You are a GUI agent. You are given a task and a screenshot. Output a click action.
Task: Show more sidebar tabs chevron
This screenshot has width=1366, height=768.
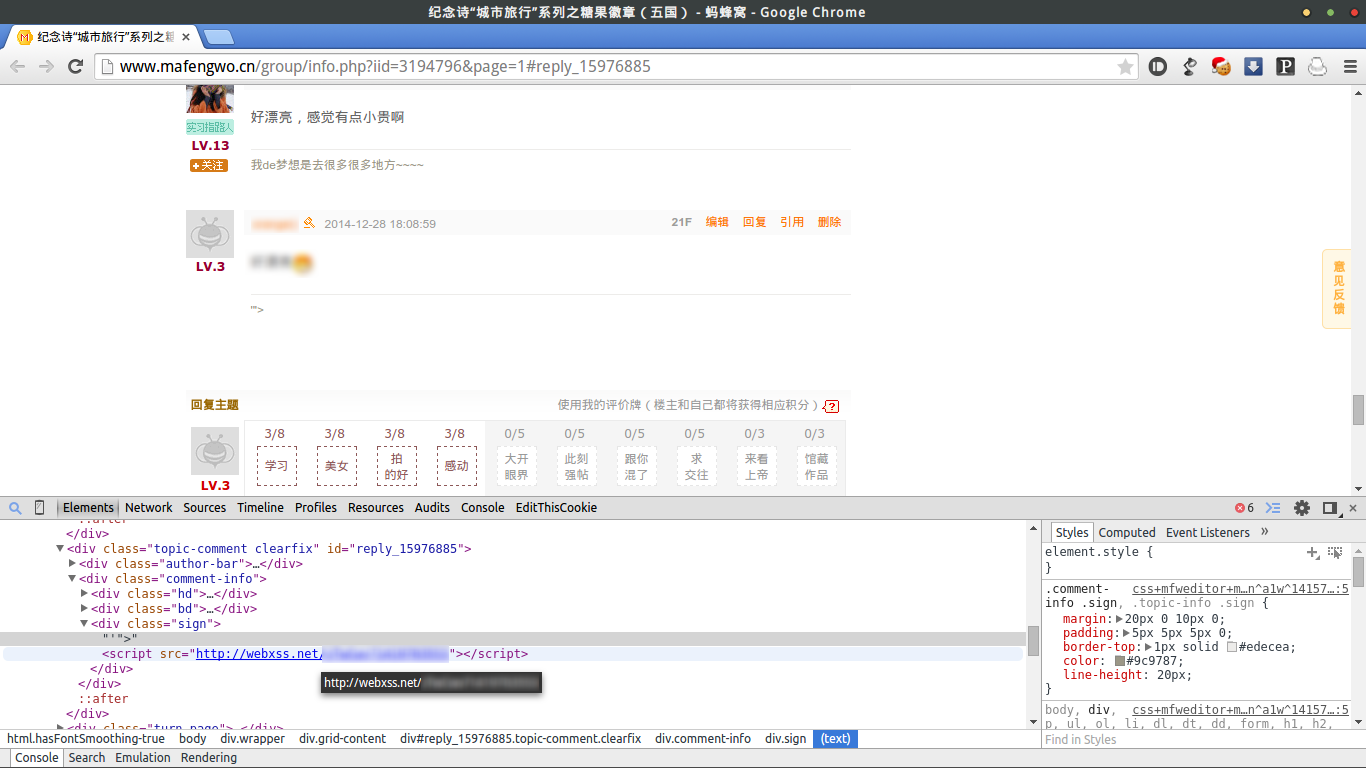(1264, 532)
